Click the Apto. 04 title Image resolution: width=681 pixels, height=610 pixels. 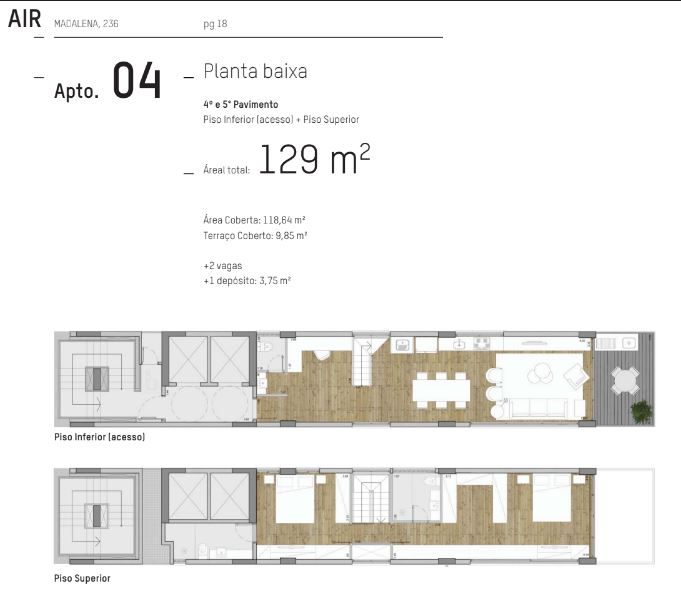[108, 83]
